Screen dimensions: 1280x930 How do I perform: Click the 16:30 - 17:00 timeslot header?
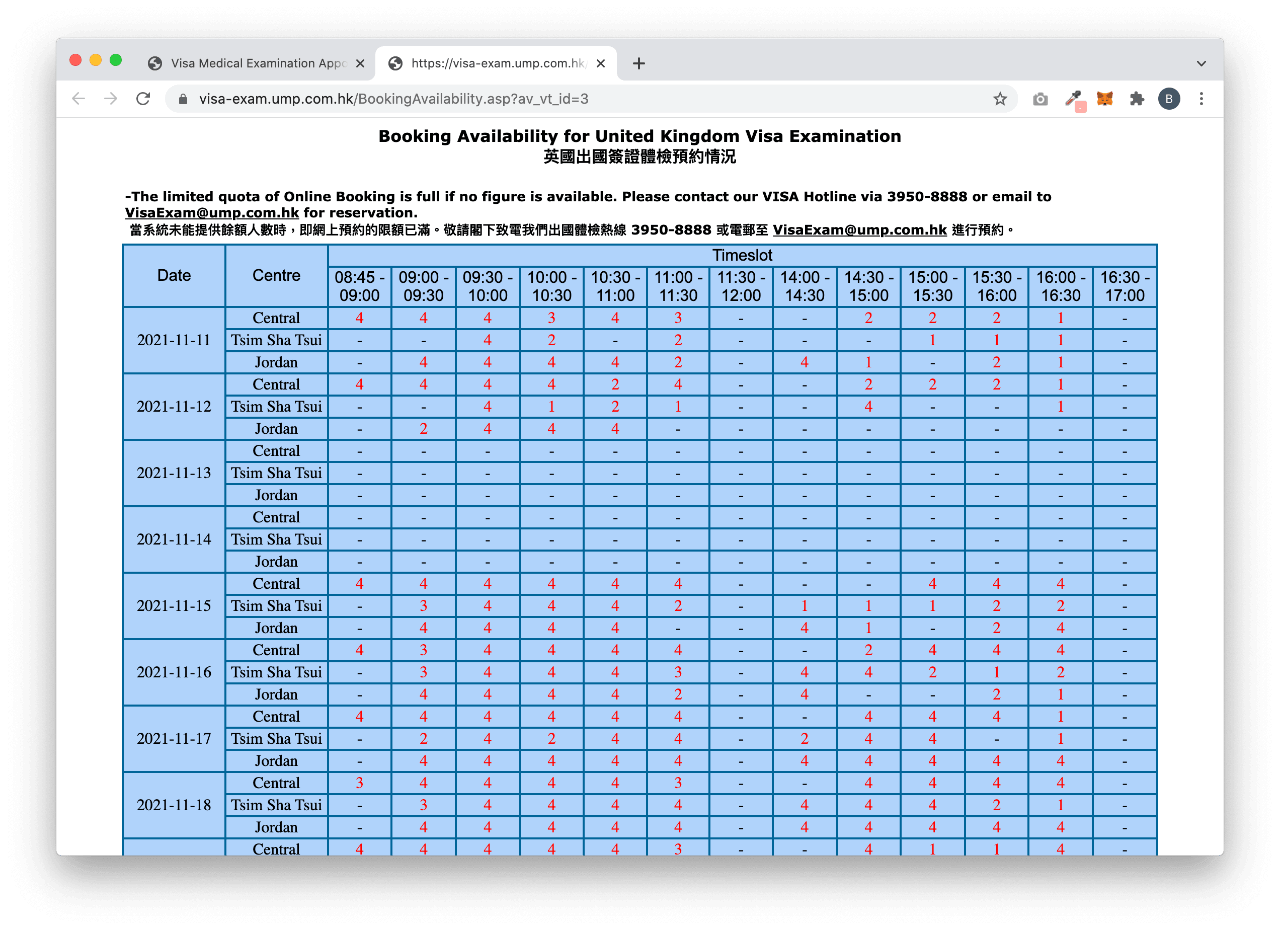click(1125, 287)
